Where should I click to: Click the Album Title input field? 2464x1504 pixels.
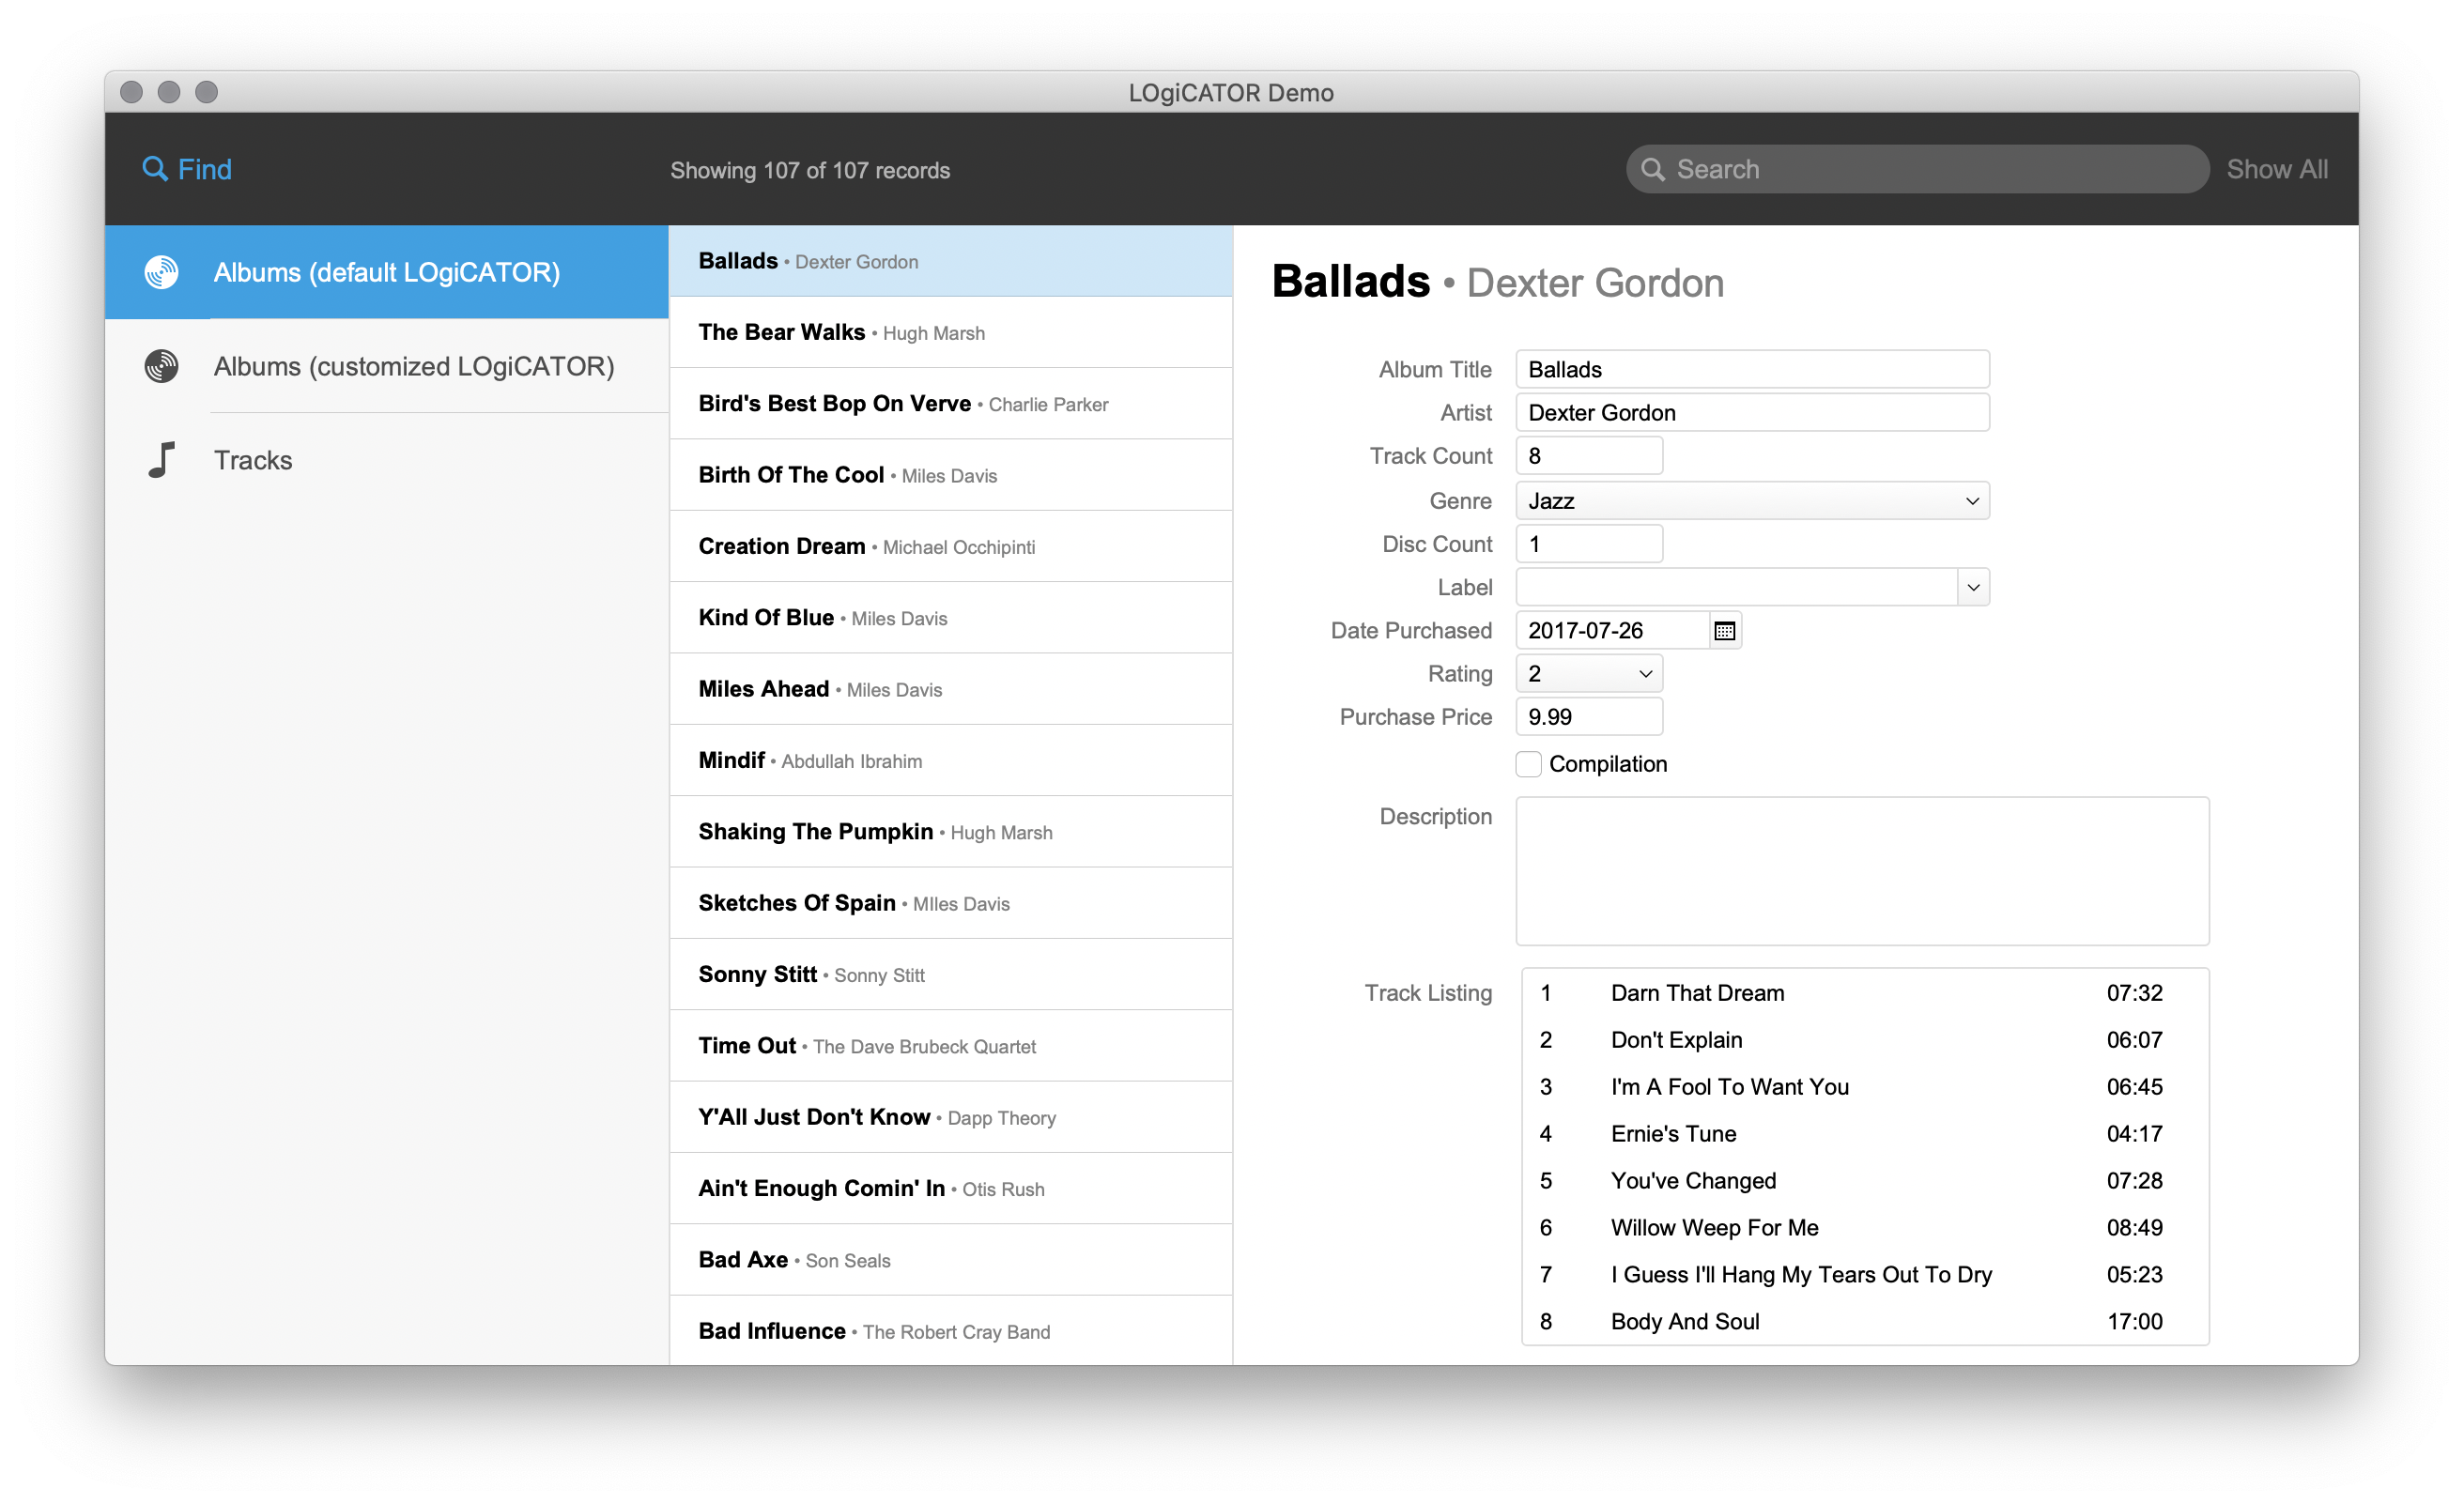[x=1752, y=369]
